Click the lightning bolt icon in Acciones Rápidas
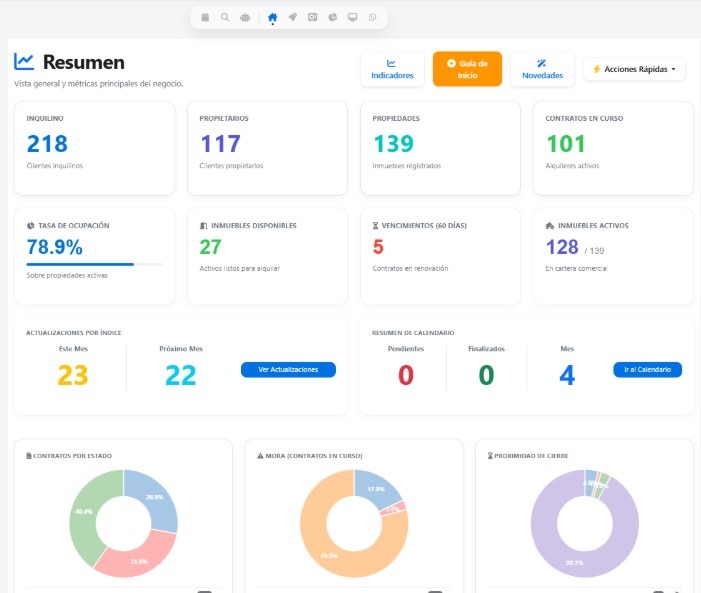 (596, 69)
